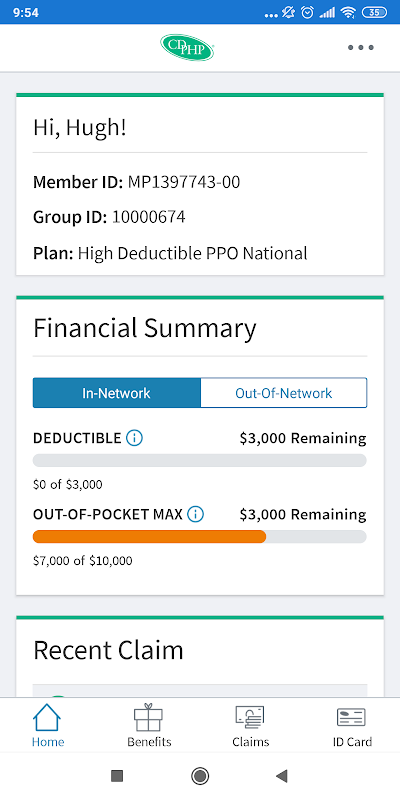Image resolution: width=400 pixels, height=800 pixels.
Task: Tap the Financial Summary heading
Action: [145, 328]
